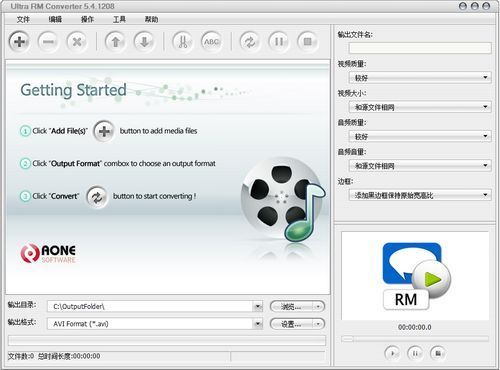Start converting with the Convert arrows button
500x370 pixels.
point(250,42)
